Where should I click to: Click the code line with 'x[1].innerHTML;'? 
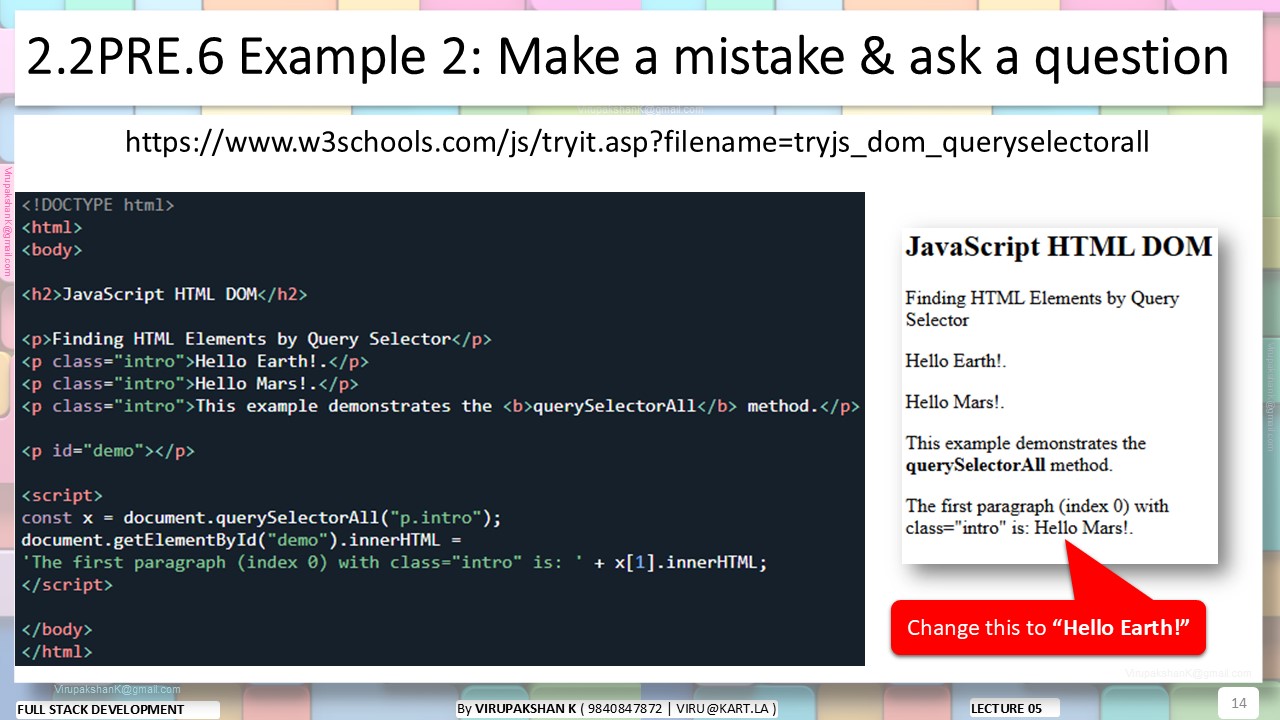tap(394, 562)
